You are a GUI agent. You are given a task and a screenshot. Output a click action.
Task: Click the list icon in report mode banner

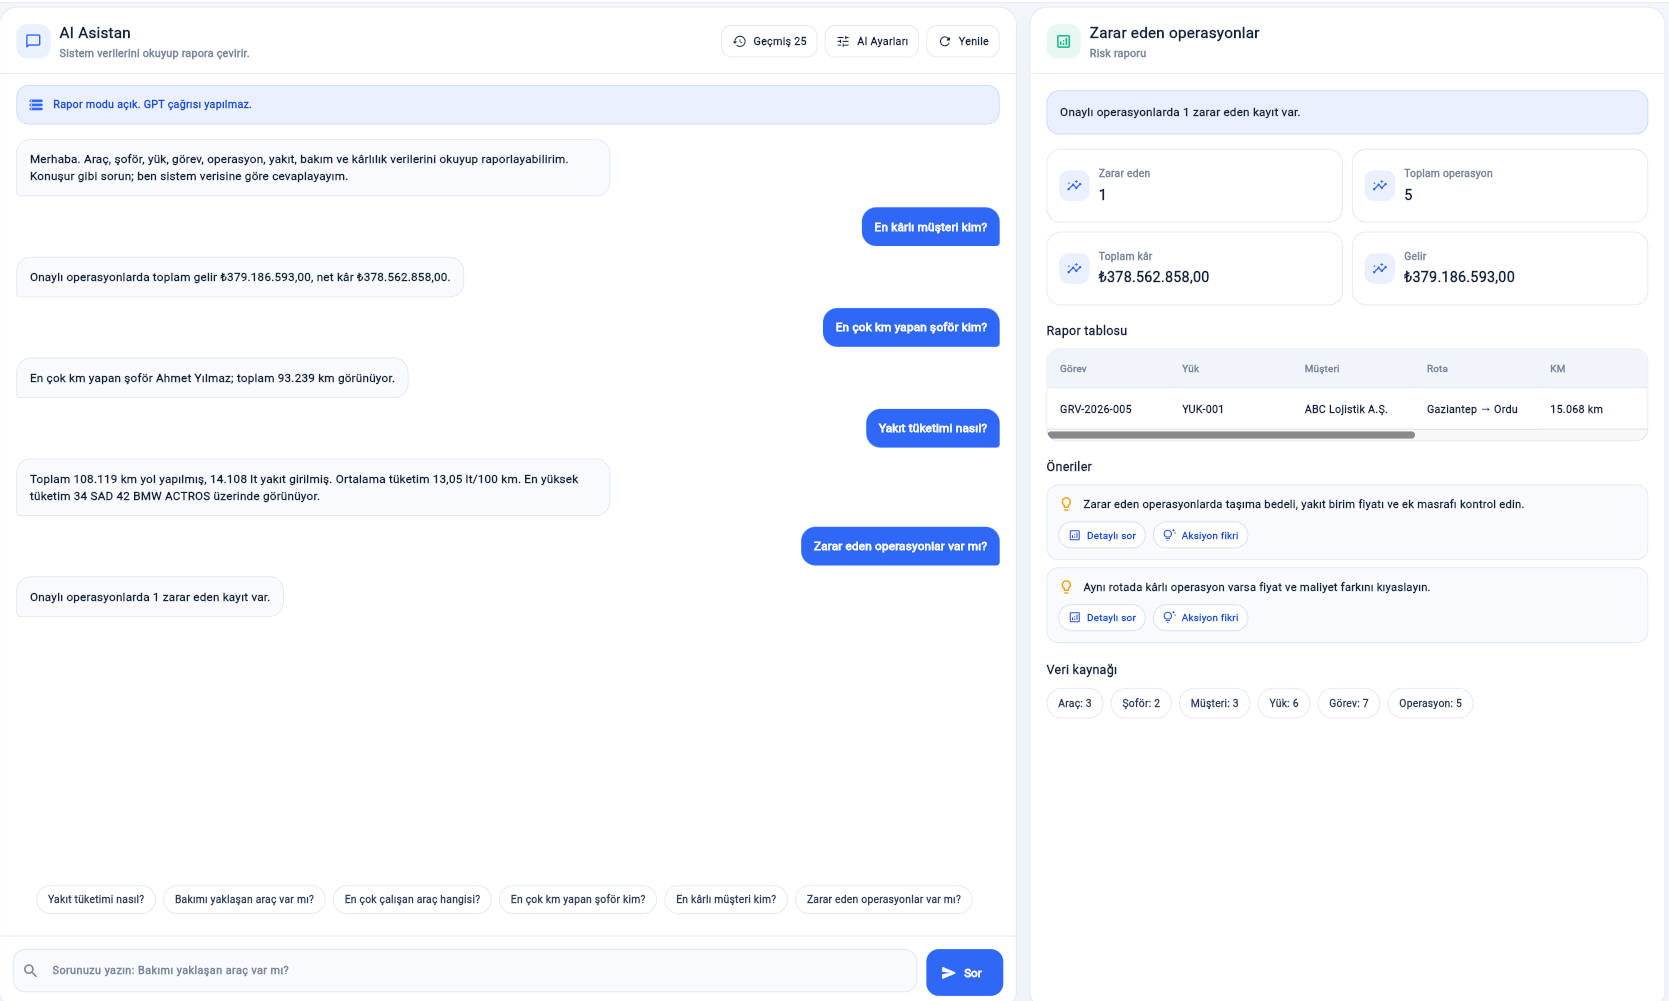tap(36, 105)
